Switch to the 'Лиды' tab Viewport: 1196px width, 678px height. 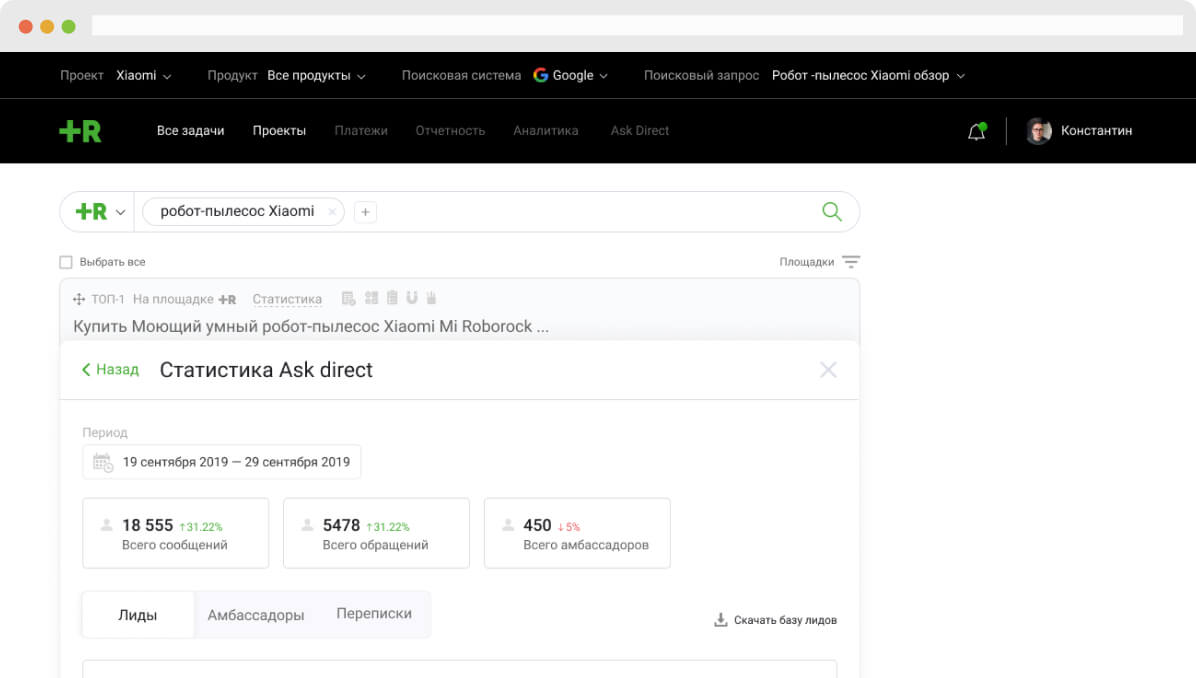click(x=137, y=615)
